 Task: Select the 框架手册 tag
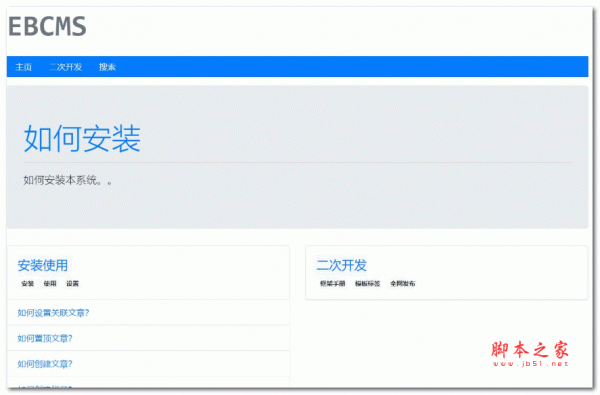point(333,284)
